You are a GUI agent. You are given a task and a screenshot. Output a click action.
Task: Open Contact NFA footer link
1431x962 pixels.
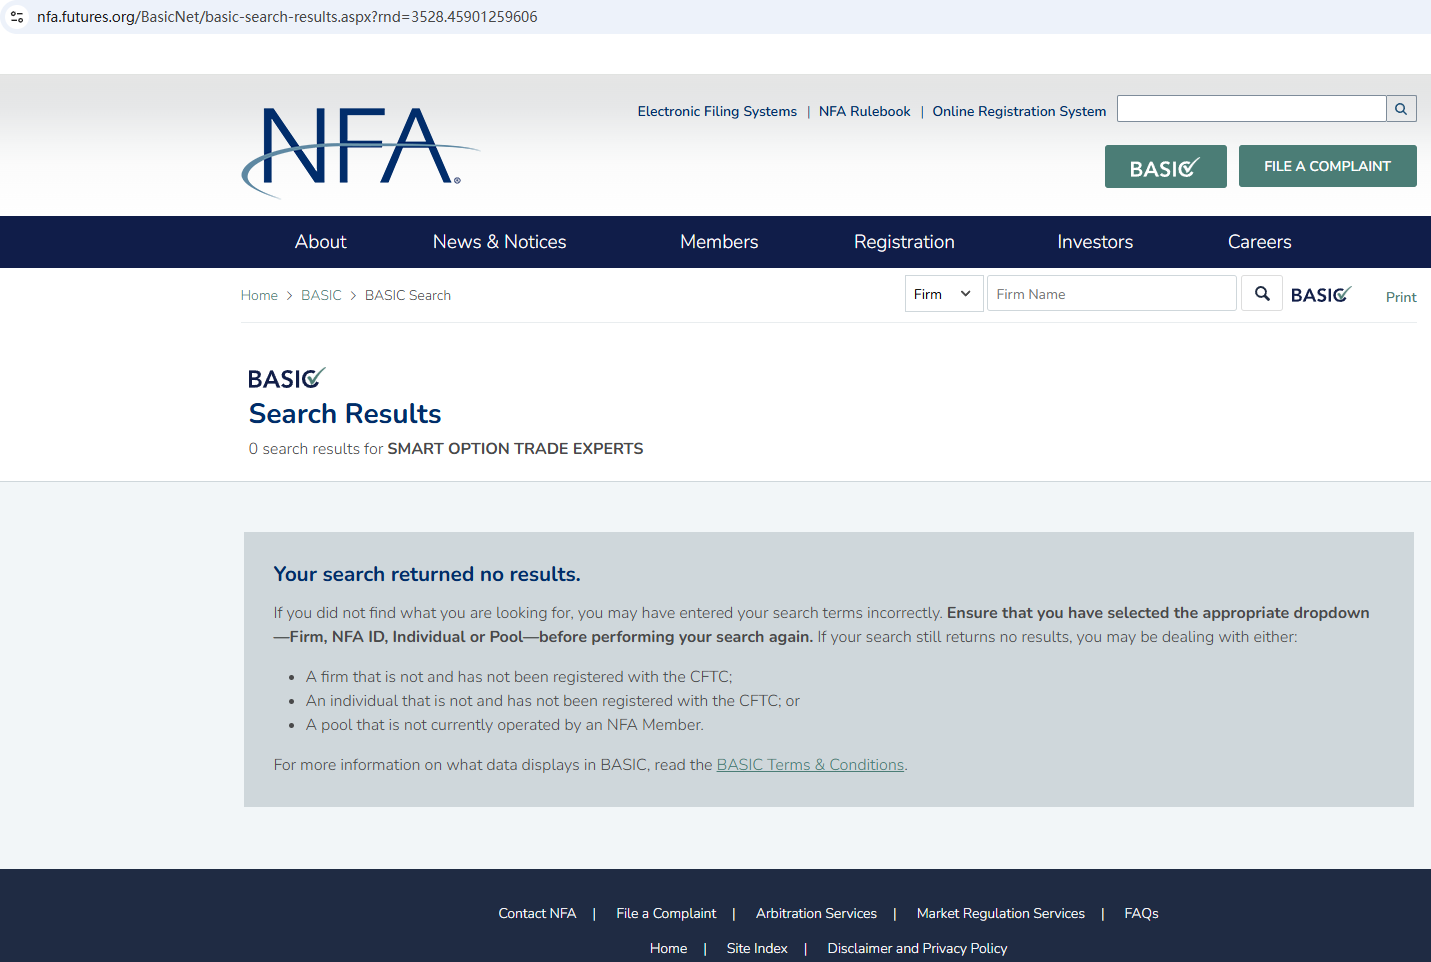click(537, 913)
